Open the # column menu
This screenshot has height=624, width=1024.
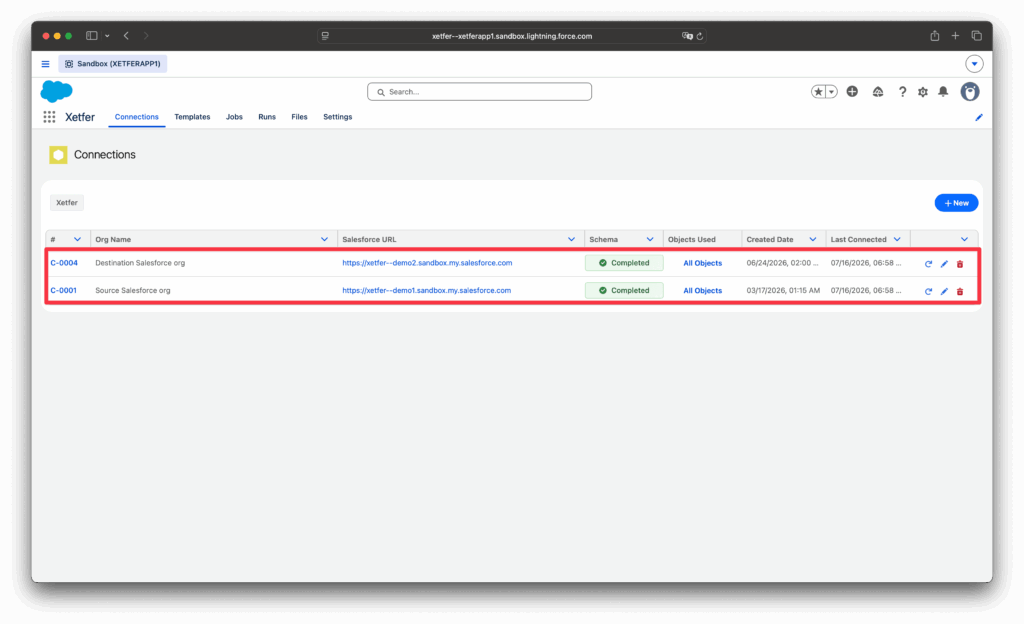(x=77, y=240)
